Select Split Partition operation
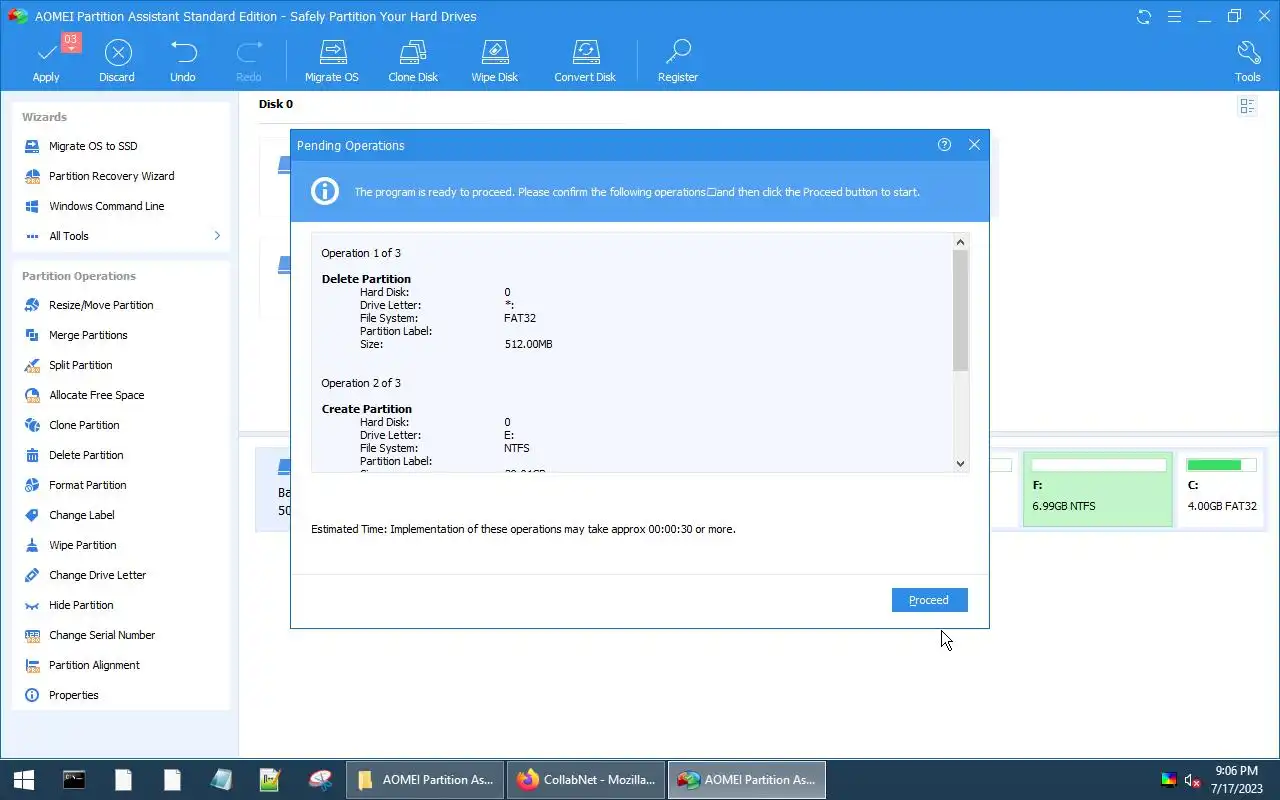Image resolution: width=1280 pixels, height=800 pixels. coord(80,365)
